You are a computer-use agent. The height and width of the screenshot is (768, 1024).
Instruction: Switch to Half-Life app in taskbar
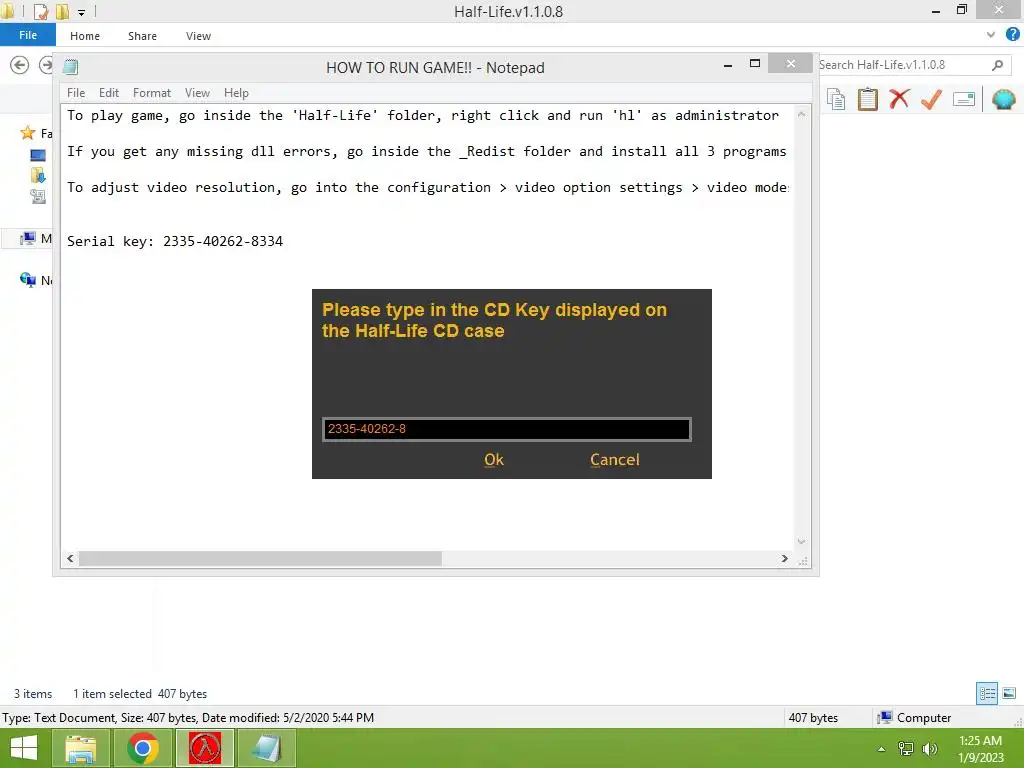click(x=204, y=748)
